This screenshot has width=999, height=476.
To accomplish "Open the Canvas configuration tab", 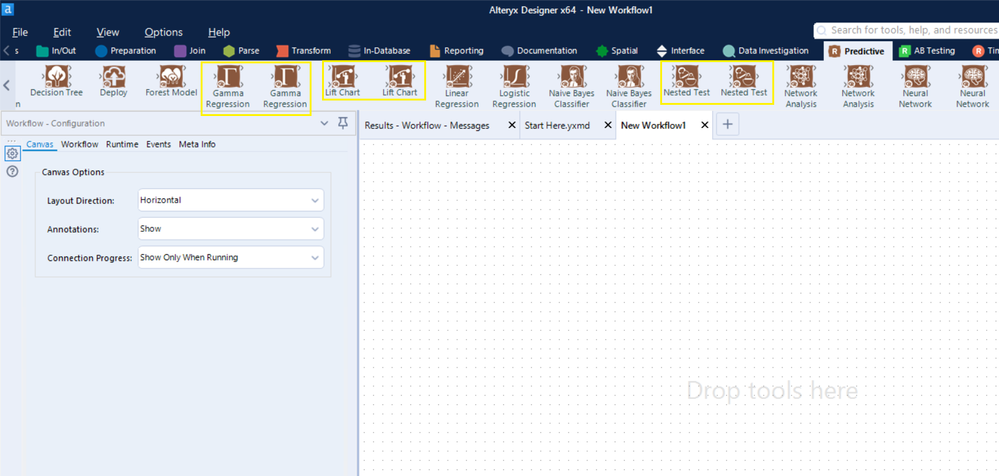I will (40, 145).
